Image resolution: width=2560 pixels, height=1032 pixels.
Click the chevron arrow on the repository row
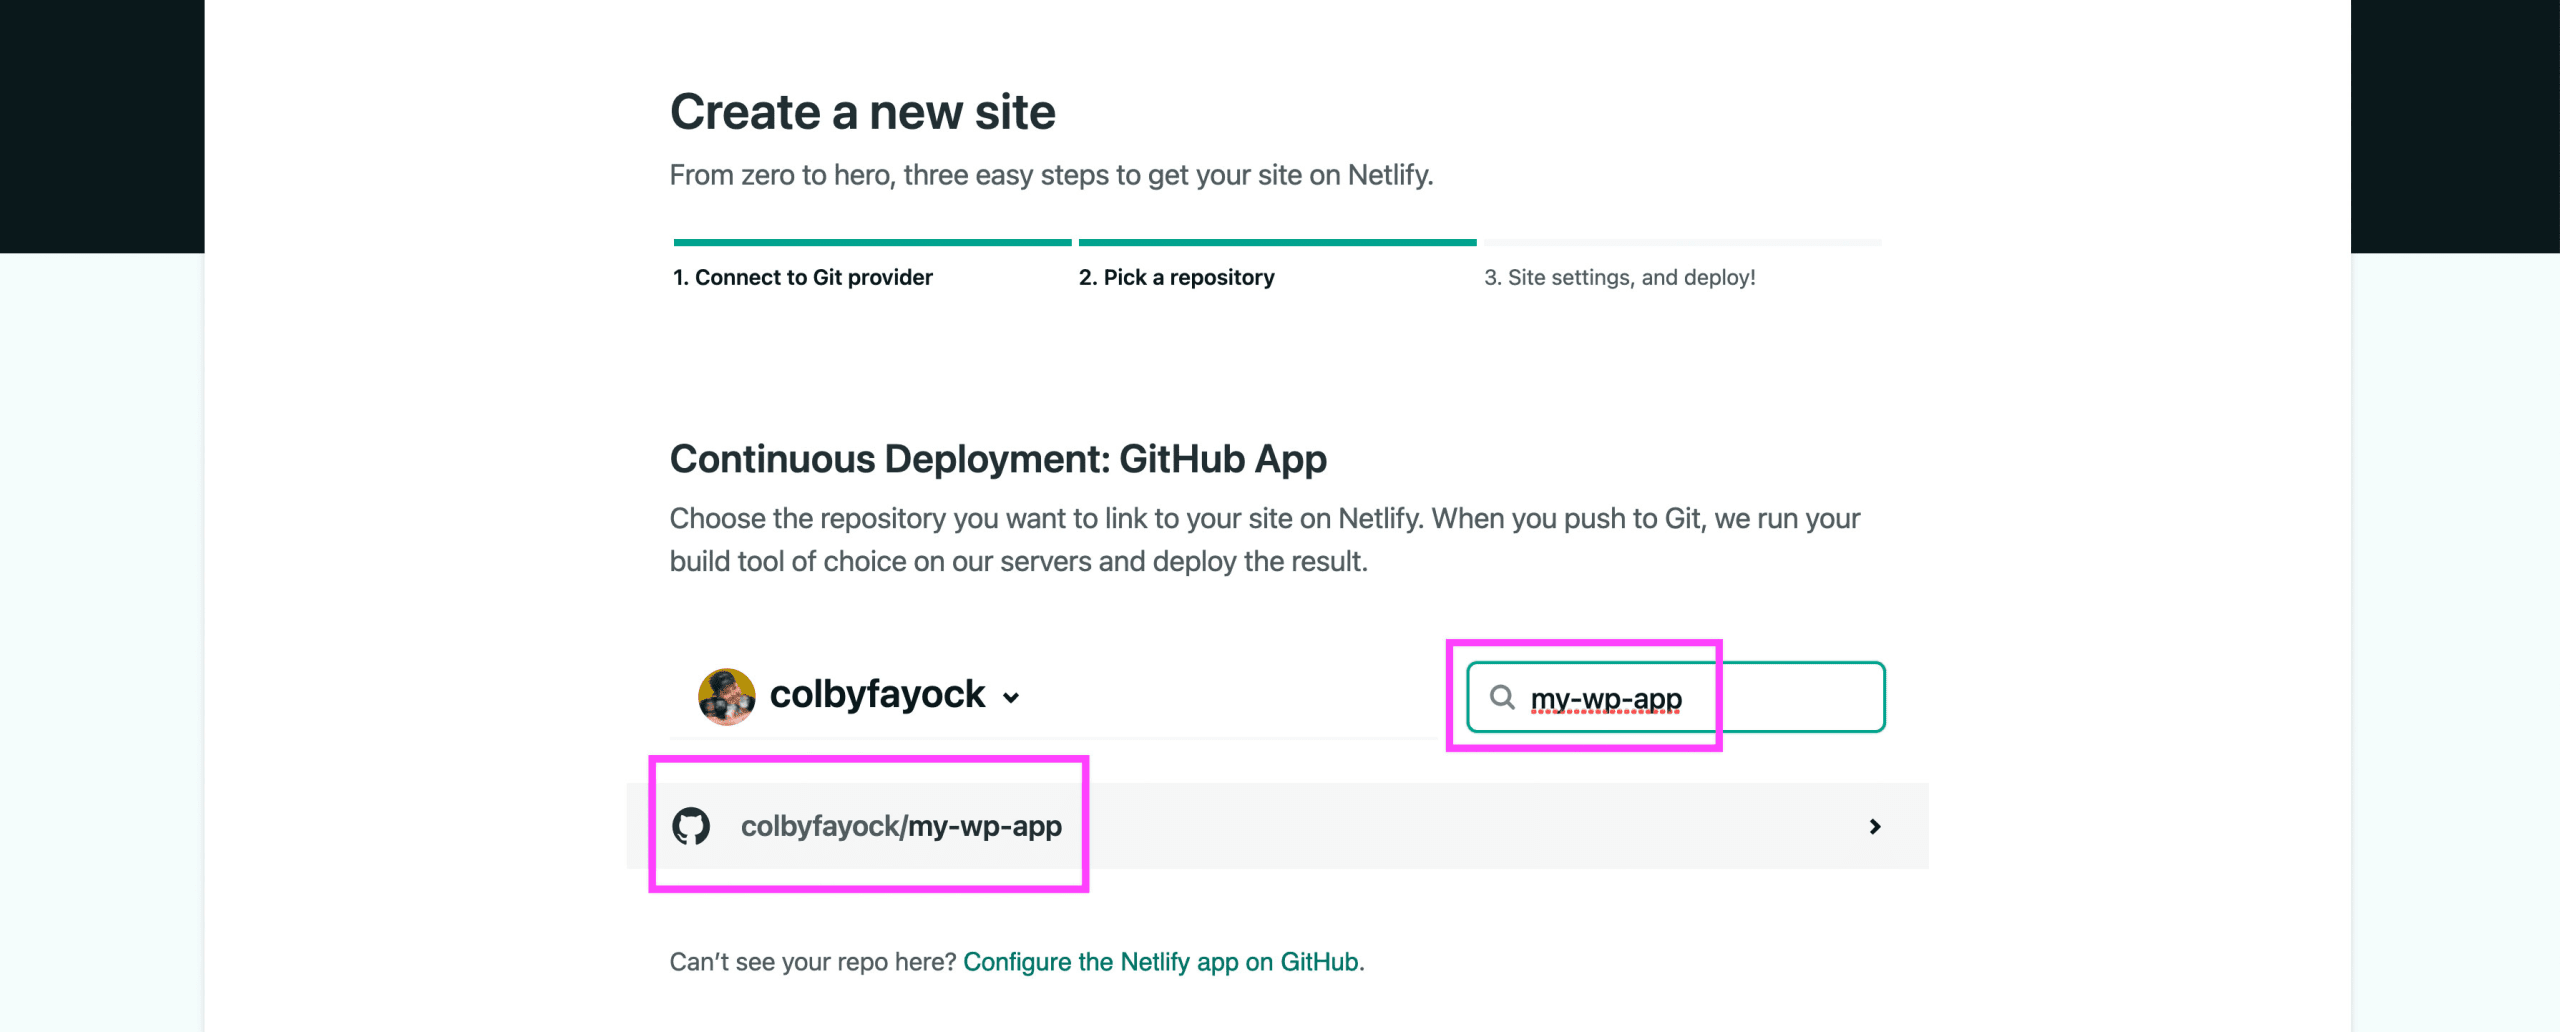click(1875, 826)
